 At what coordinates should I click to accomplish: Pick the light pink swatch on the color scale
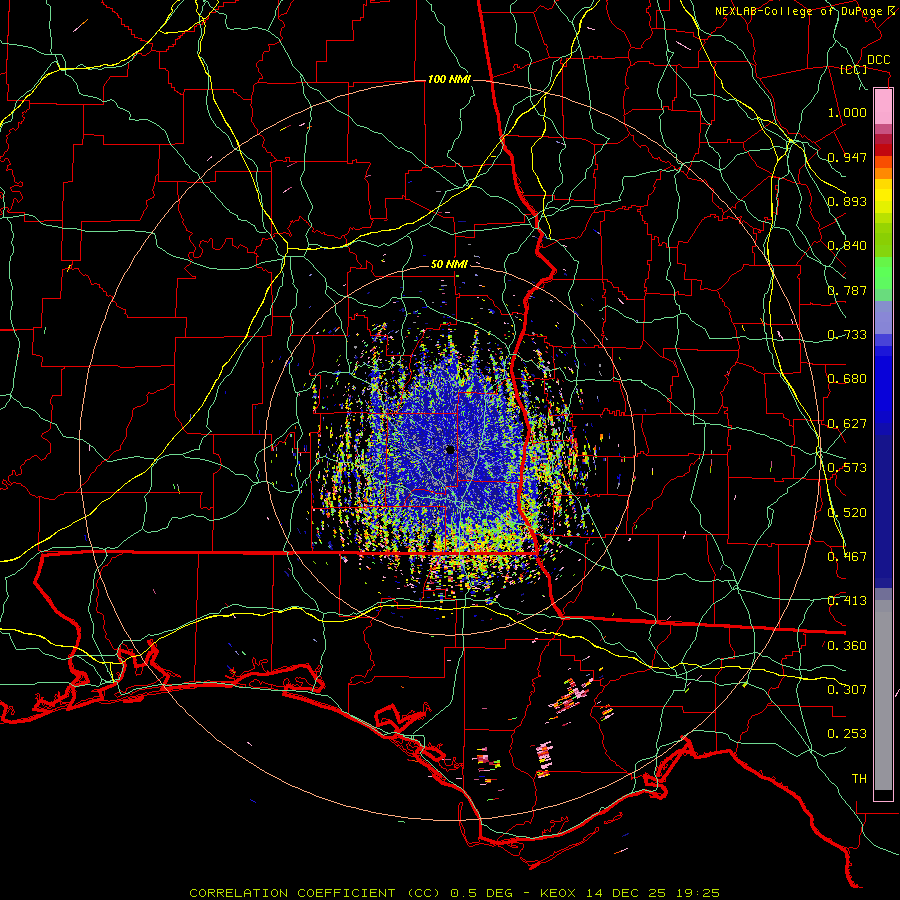pos(883,106)
